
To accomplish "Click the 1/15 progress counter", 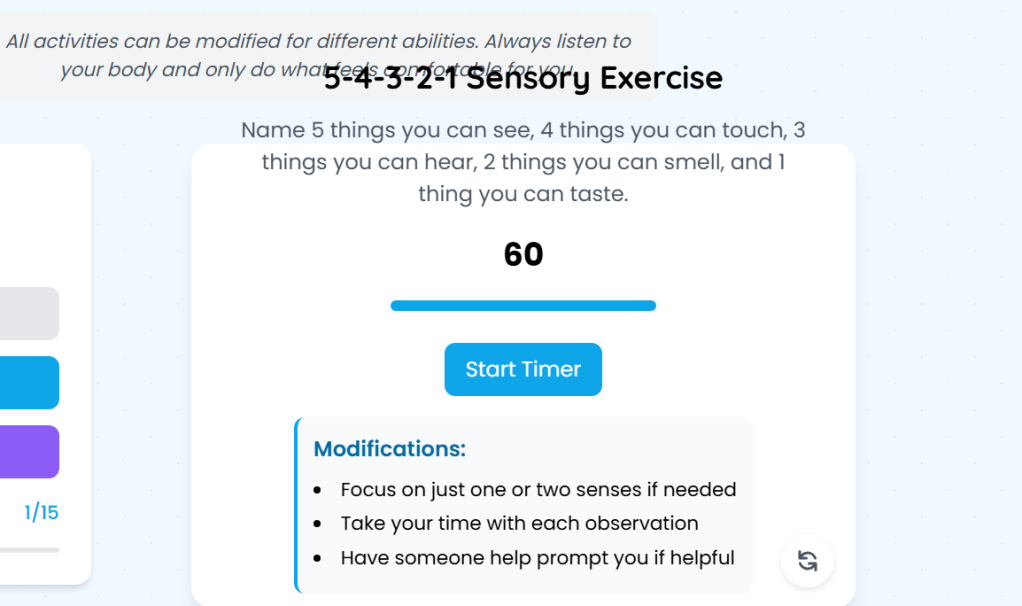I will click(x=41, y=513).
